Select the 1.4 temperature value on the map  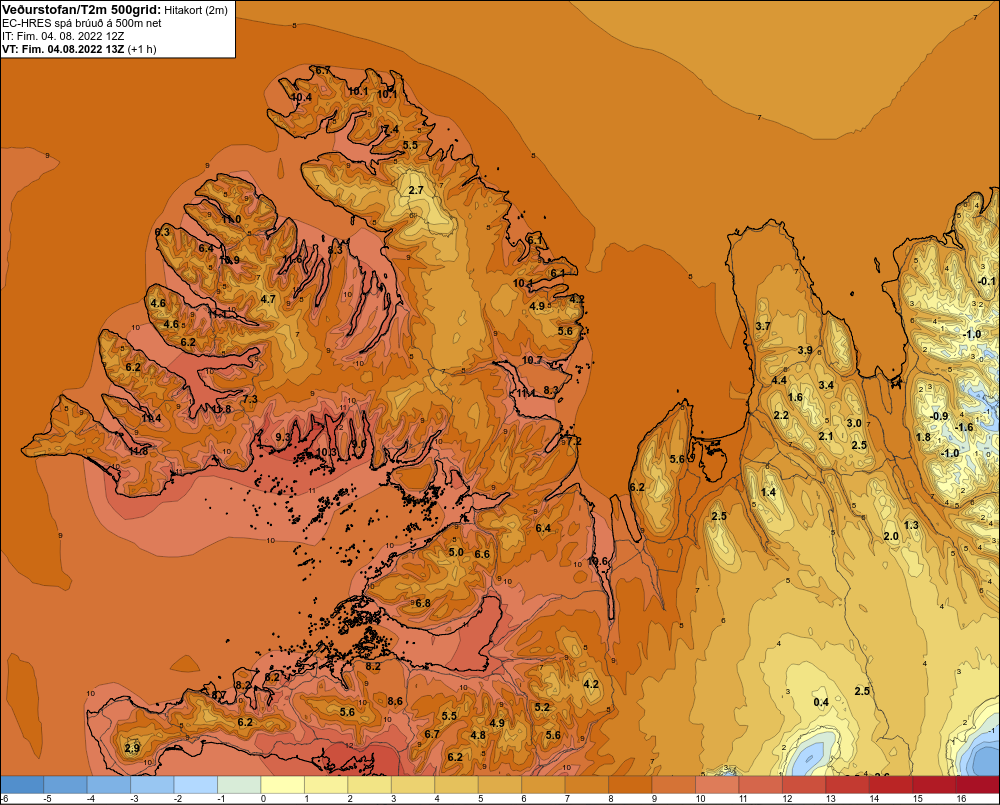768,492
